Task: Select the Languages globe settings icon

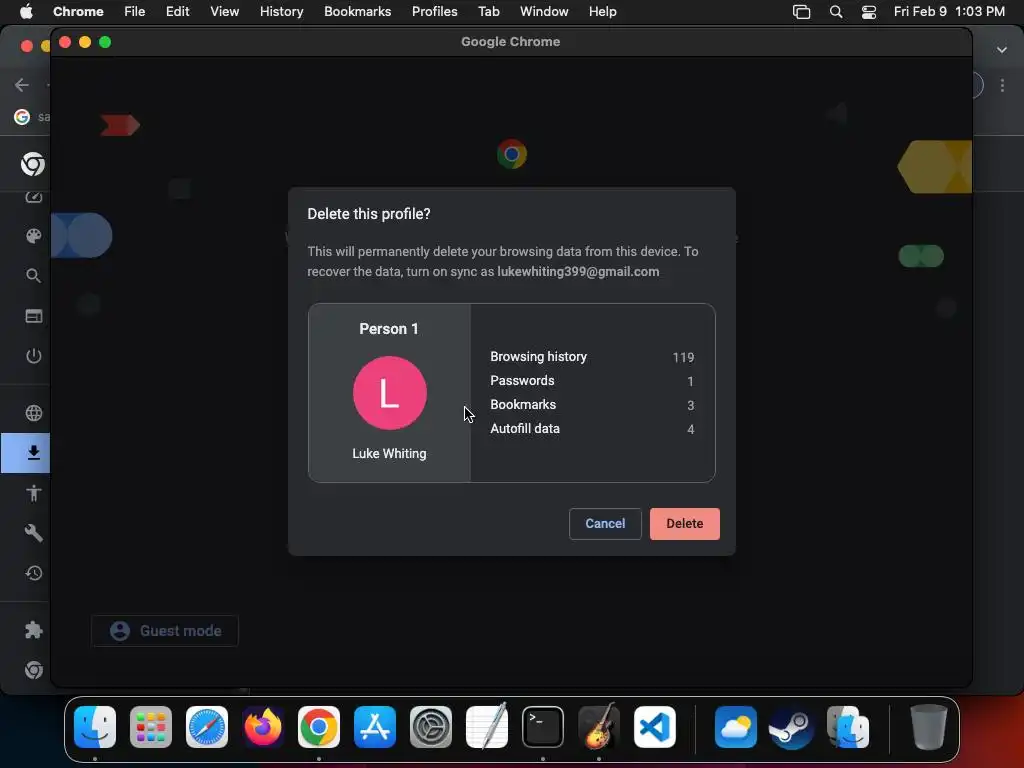Action: click(34, 413)
